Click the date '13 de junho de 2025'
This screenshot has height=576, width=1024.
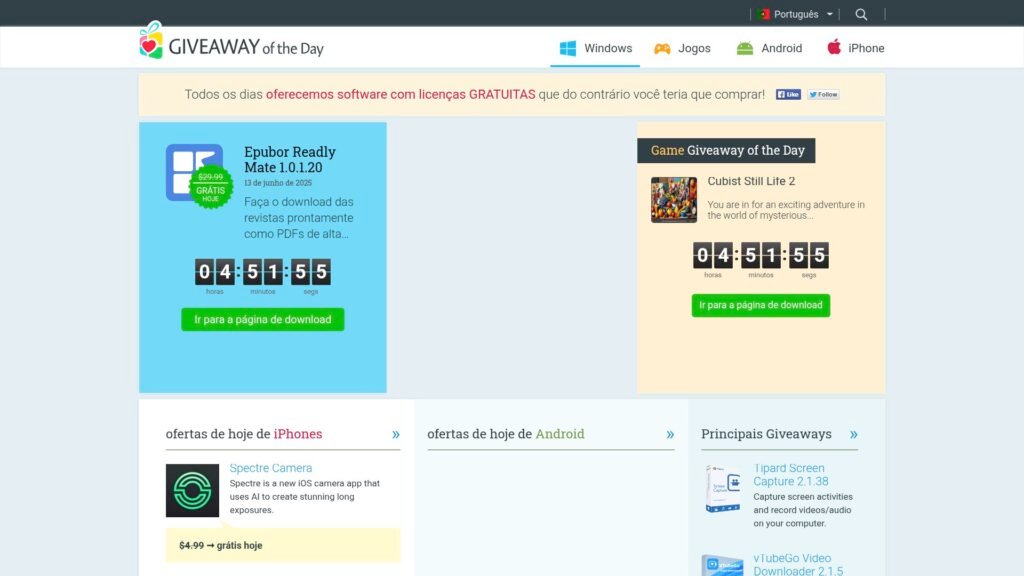click(278, 183)
